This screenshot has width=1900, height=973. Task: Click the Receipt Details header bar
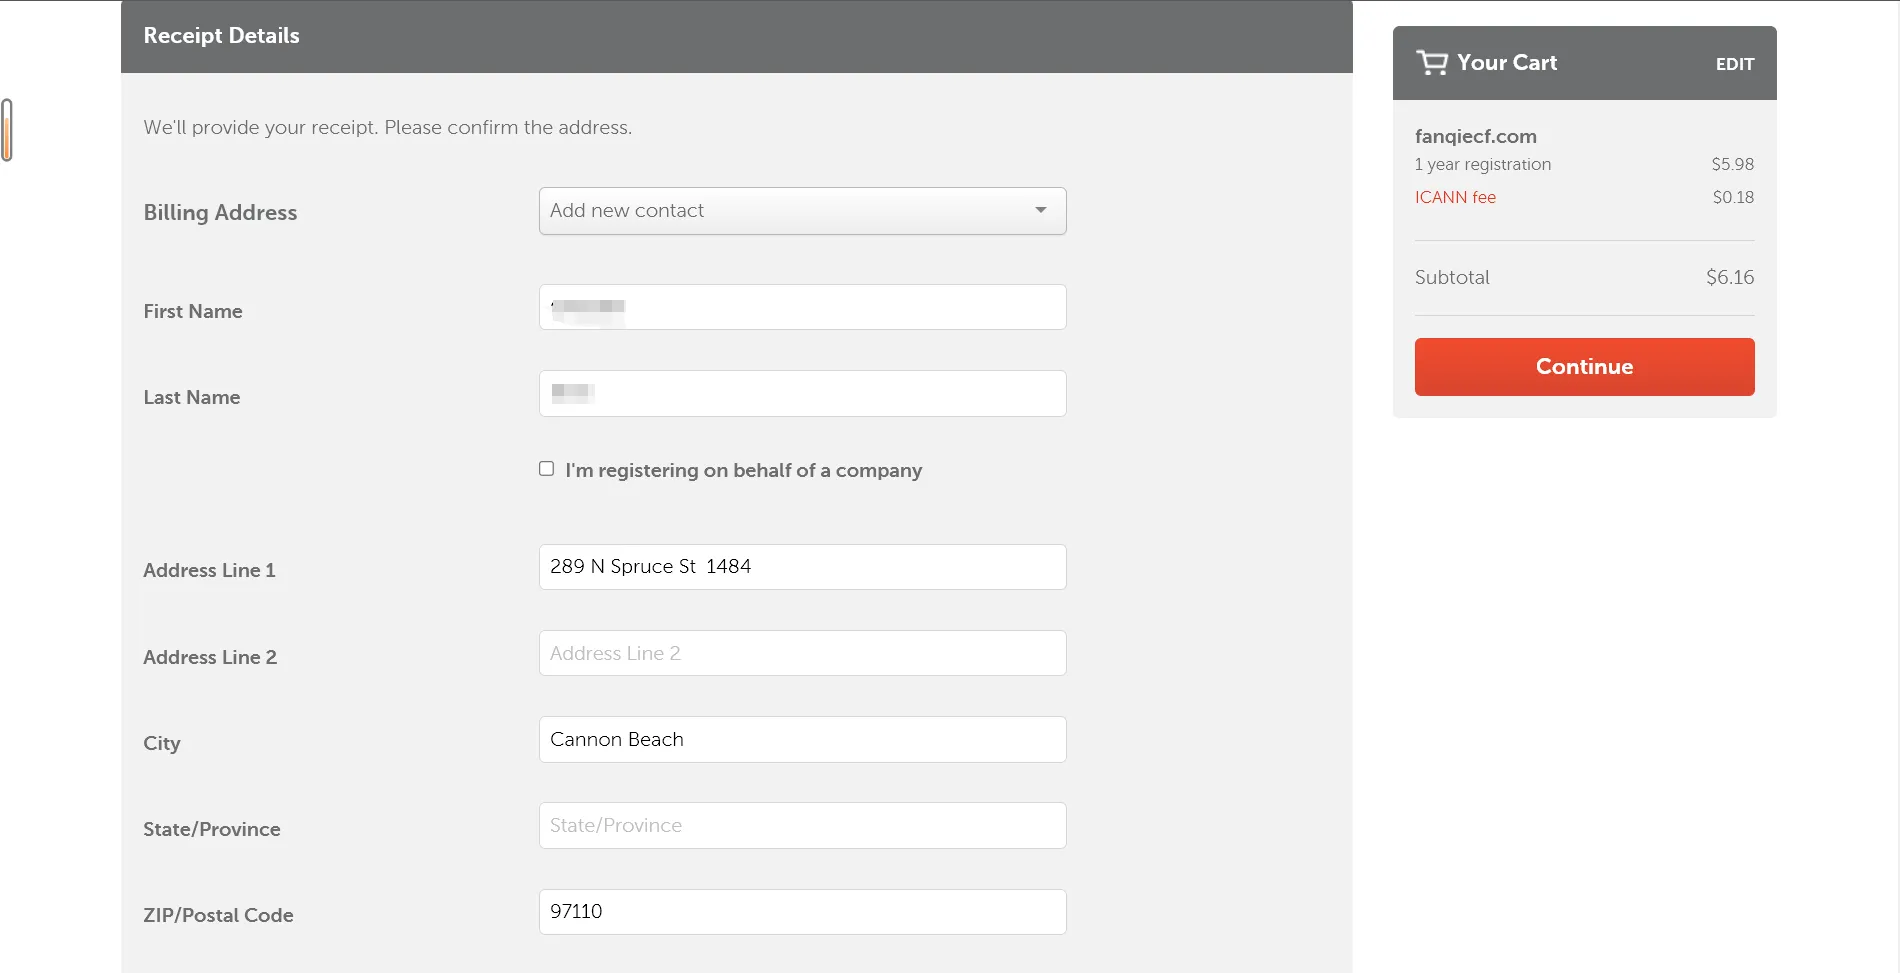click(x=736, y=36)
